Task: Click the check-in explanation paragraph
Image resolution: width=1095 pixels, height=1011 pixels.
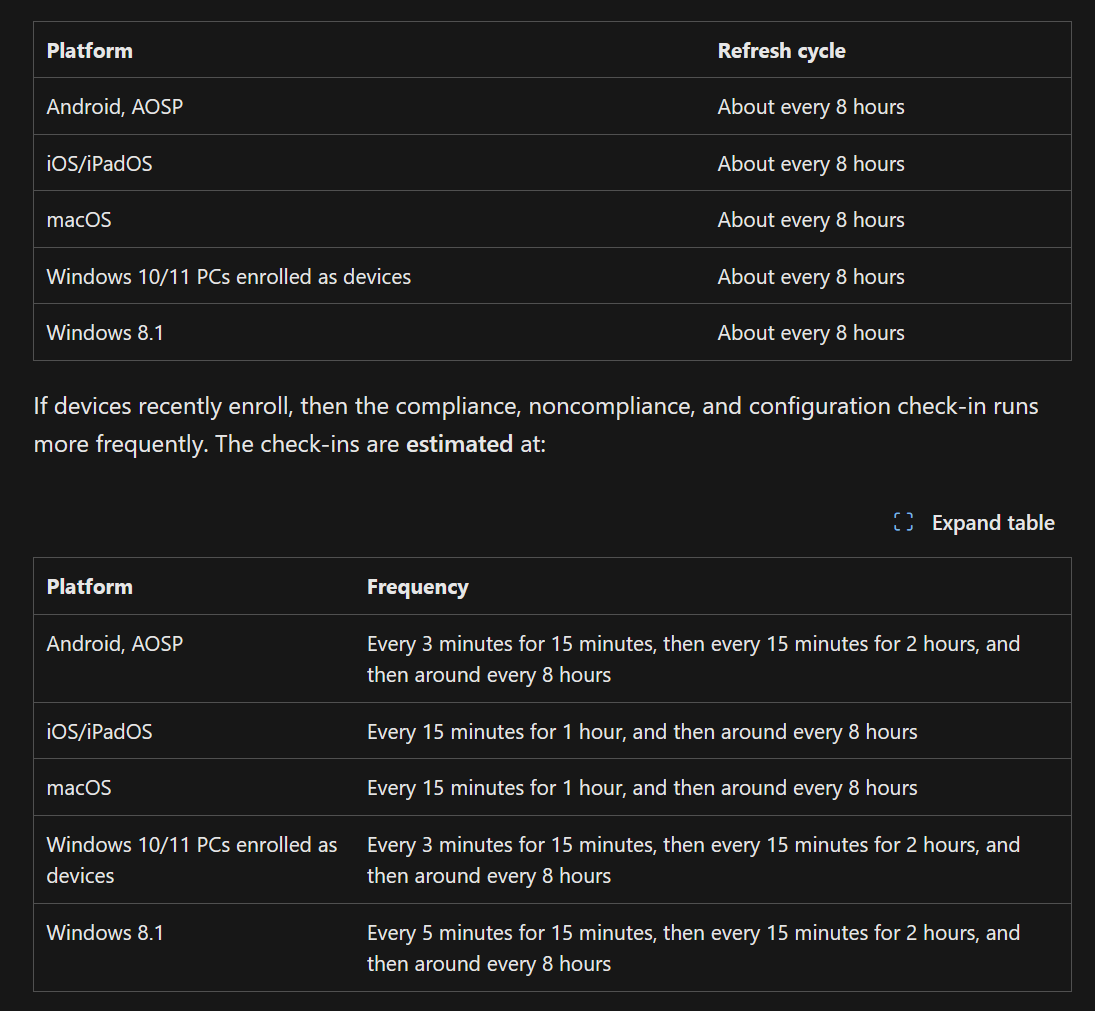Action: [535, 424]
